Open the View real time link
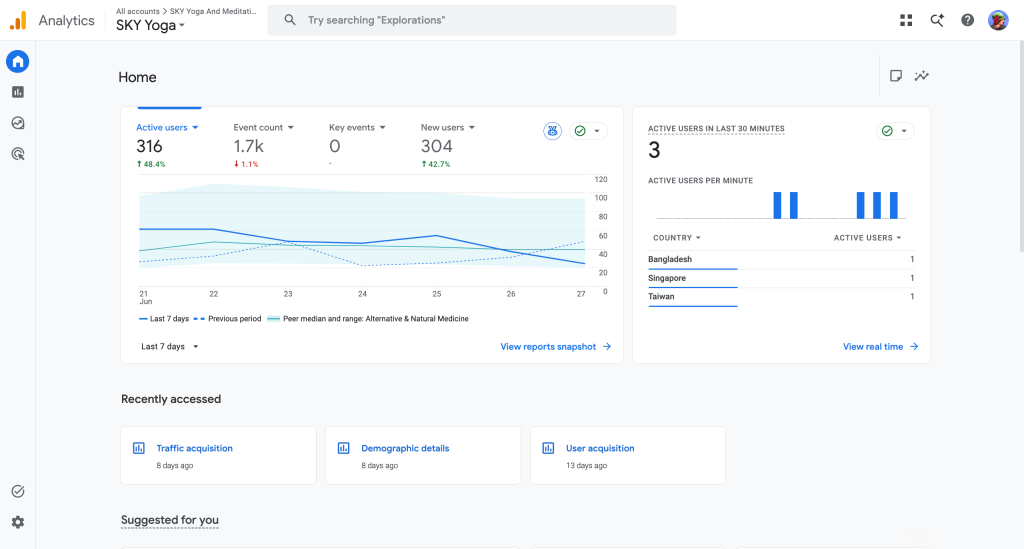1024x549 pixels. click(x=880, y=347)
